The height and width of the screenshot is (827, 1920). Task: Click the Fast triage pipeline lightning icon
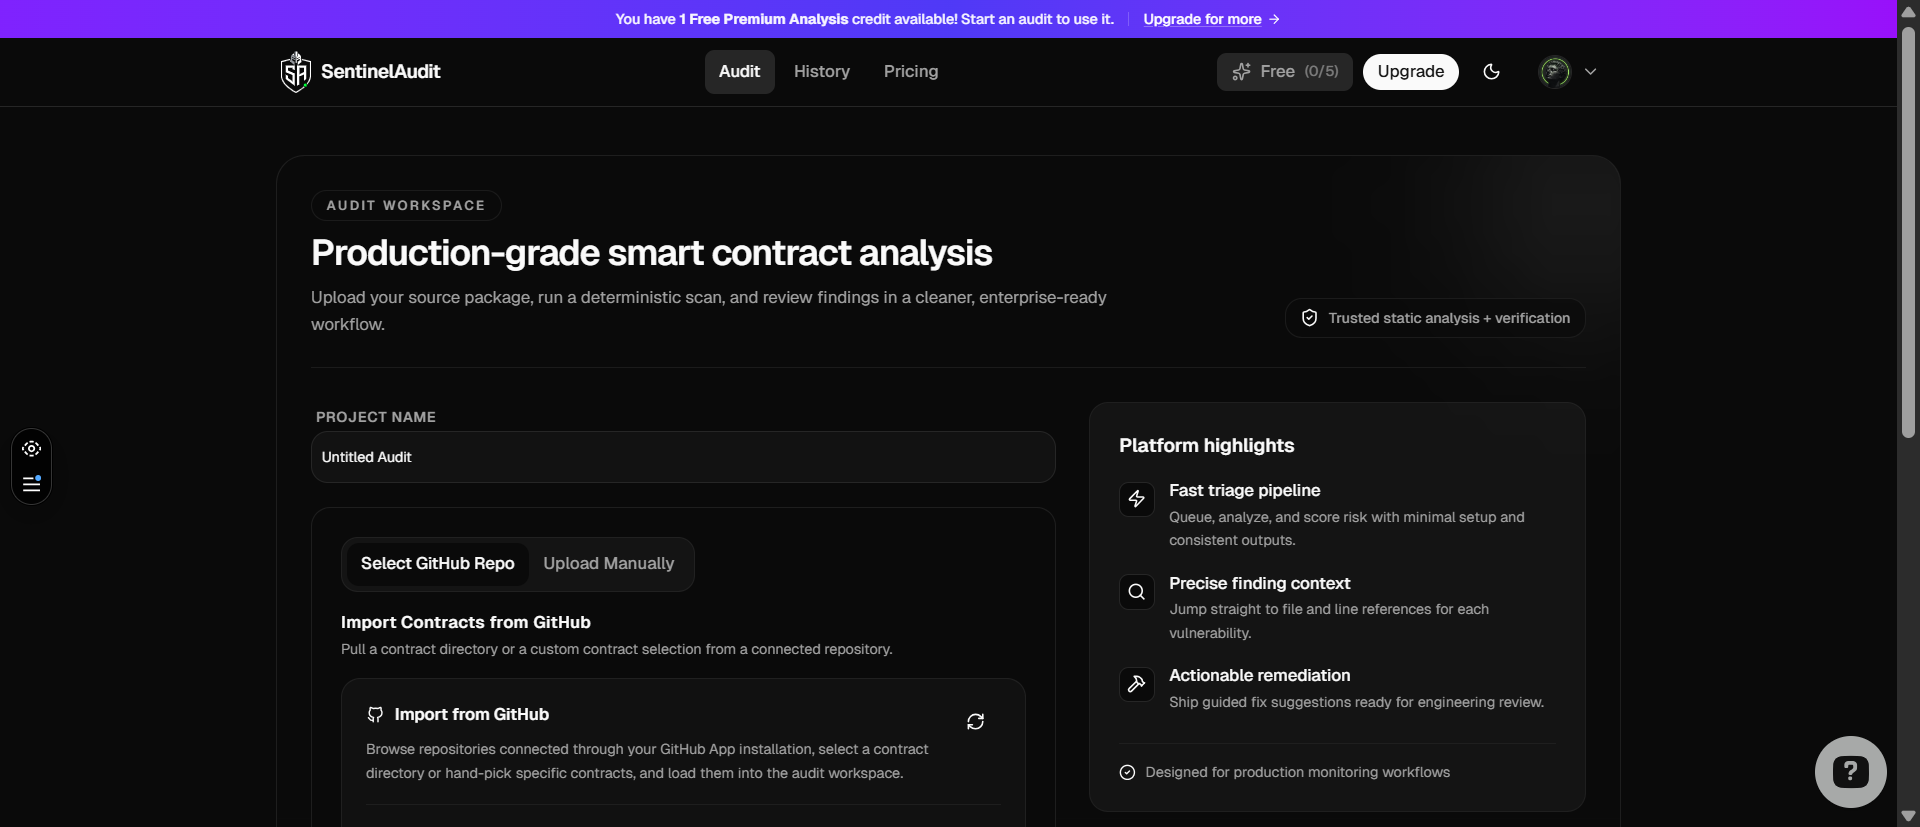coord(1137,499)
